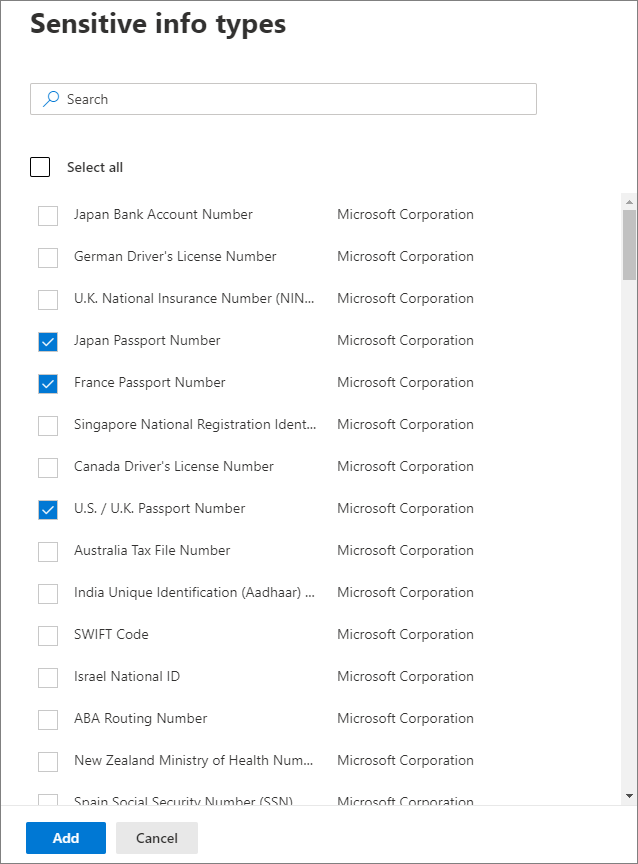
Task: Check India Unique Identification (Aadhaar)
Action: (x=47, y=593)
